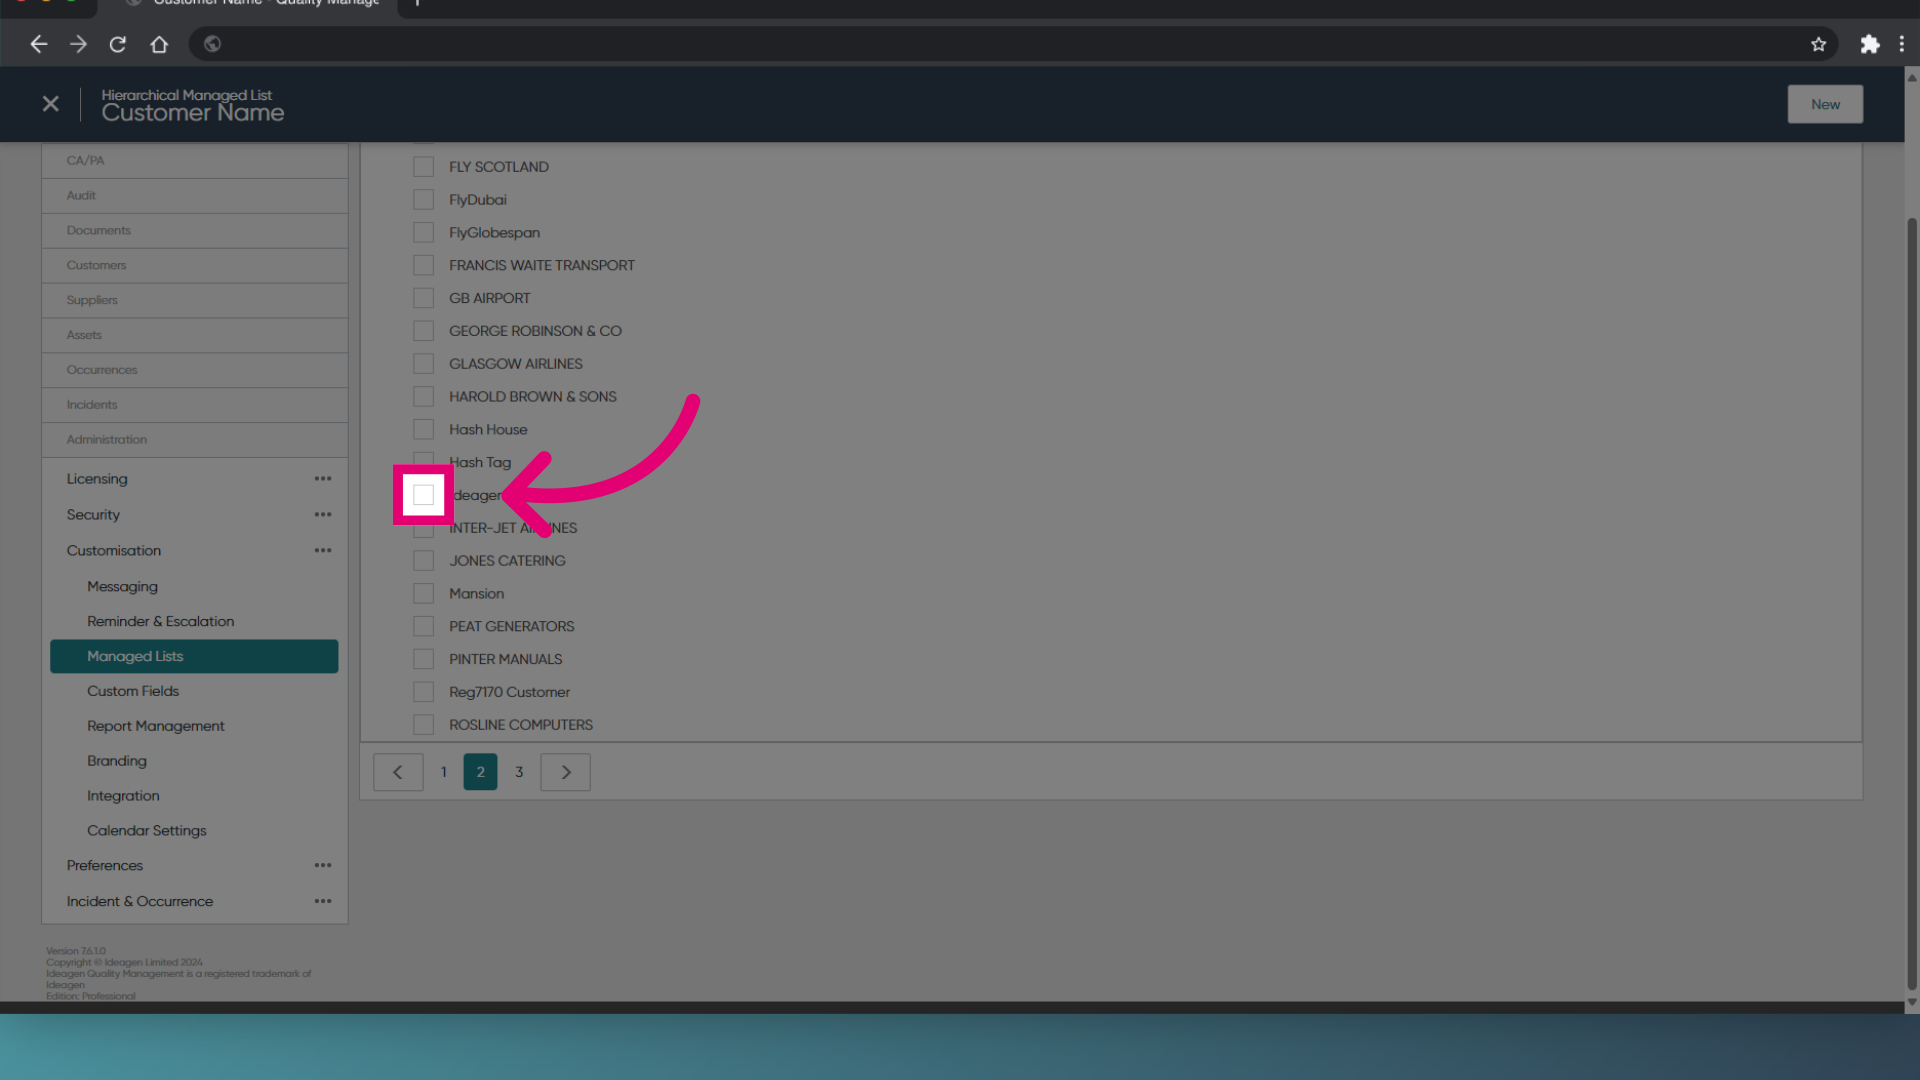Jump to page 3

pyautogui.click(x=519, y=772)
